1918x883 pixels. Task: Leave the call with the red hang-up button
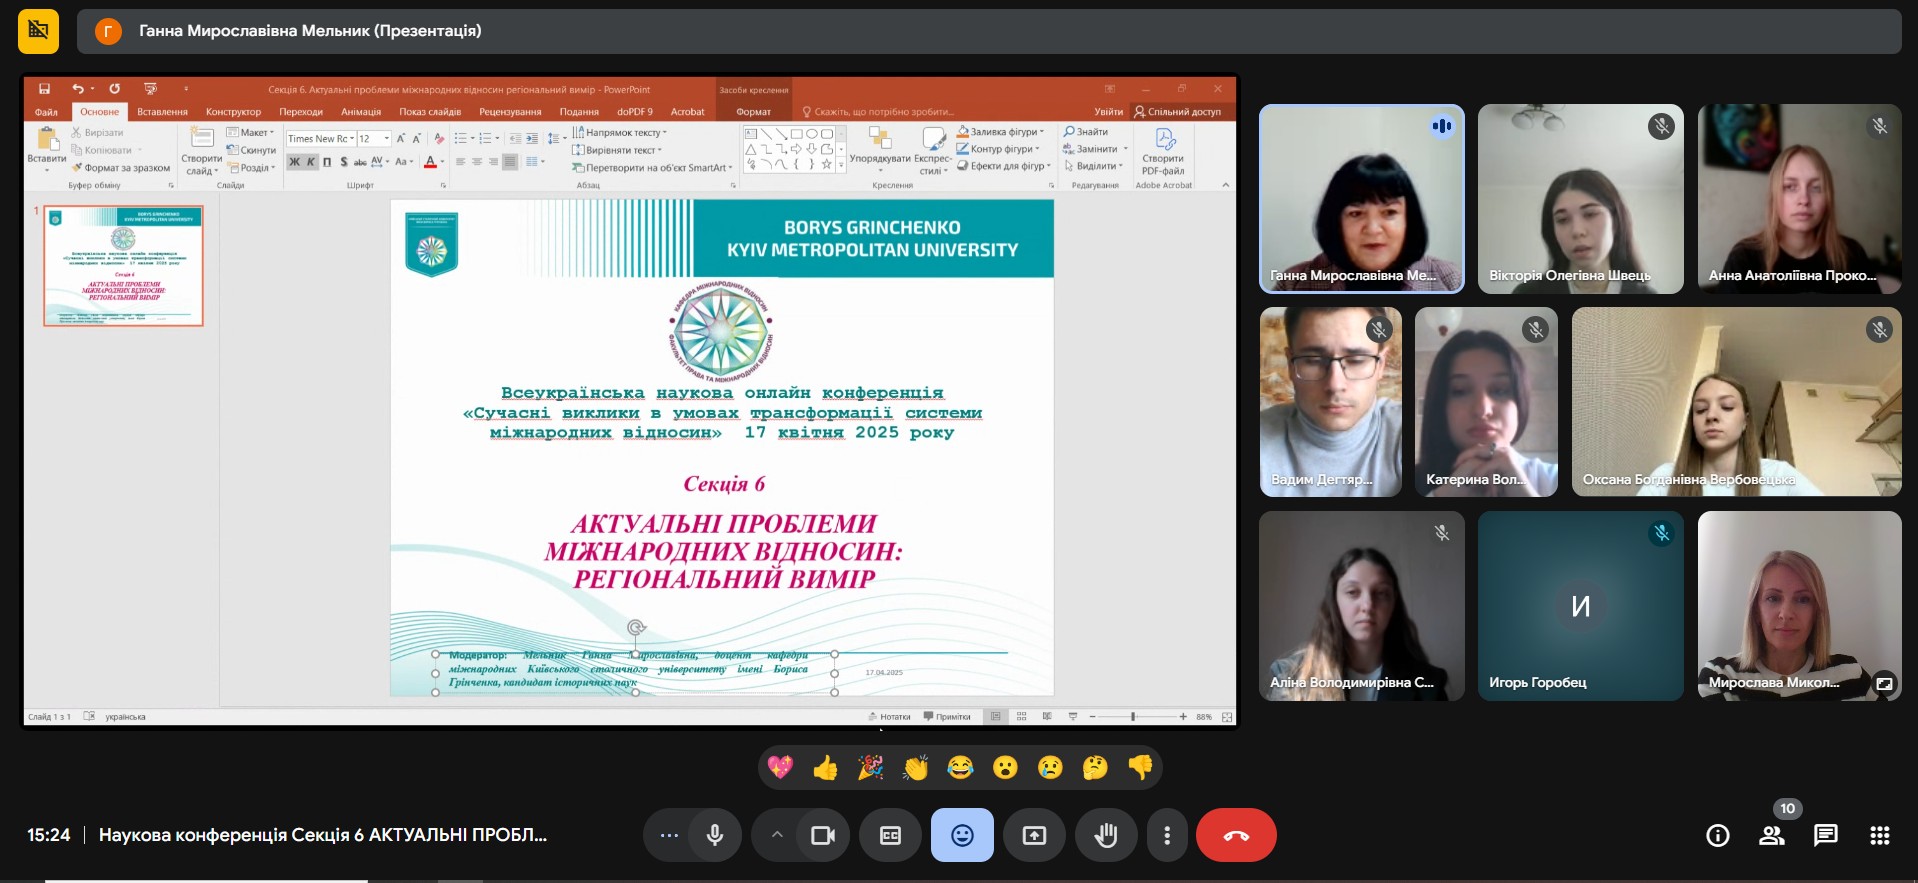1236,835
